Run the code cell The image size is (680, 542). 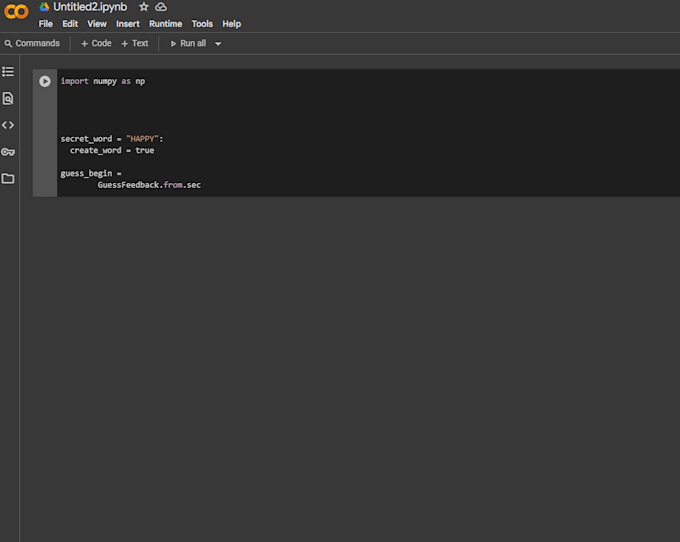tap(45, 81)
